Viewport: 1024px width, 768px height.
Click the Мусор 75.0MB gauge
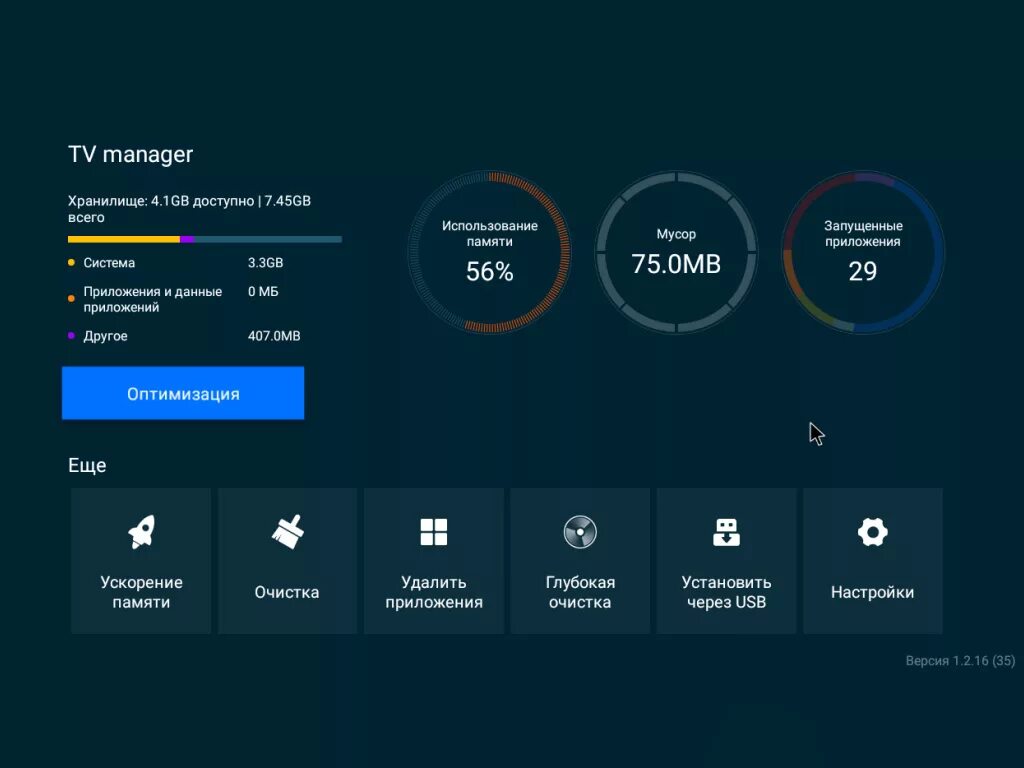tap(676, 252)
